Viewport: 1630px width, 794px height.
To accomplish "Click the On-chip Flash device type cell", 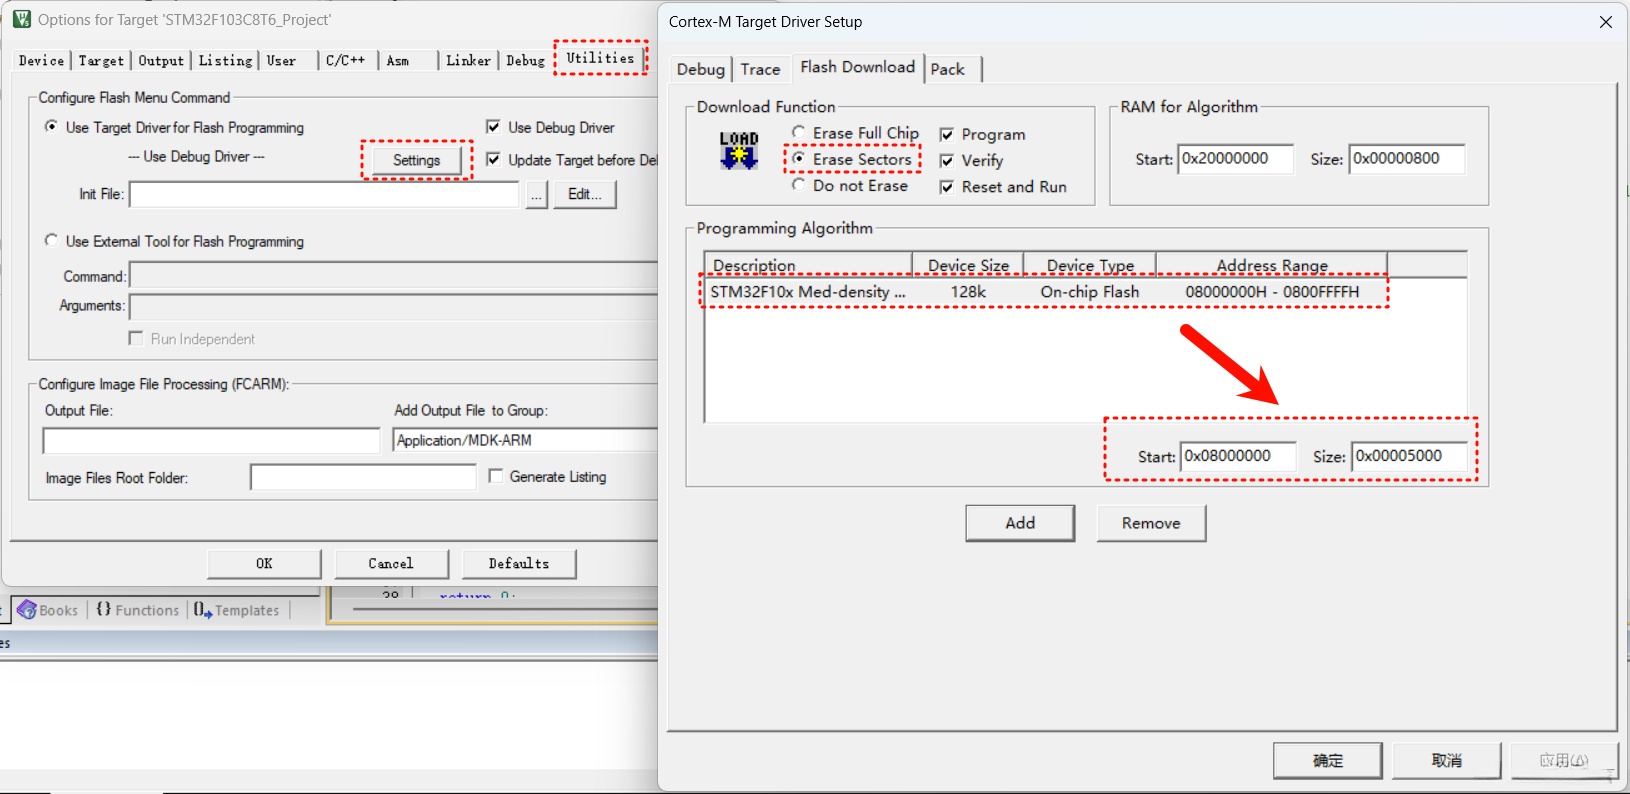I will click(1090, 292).
